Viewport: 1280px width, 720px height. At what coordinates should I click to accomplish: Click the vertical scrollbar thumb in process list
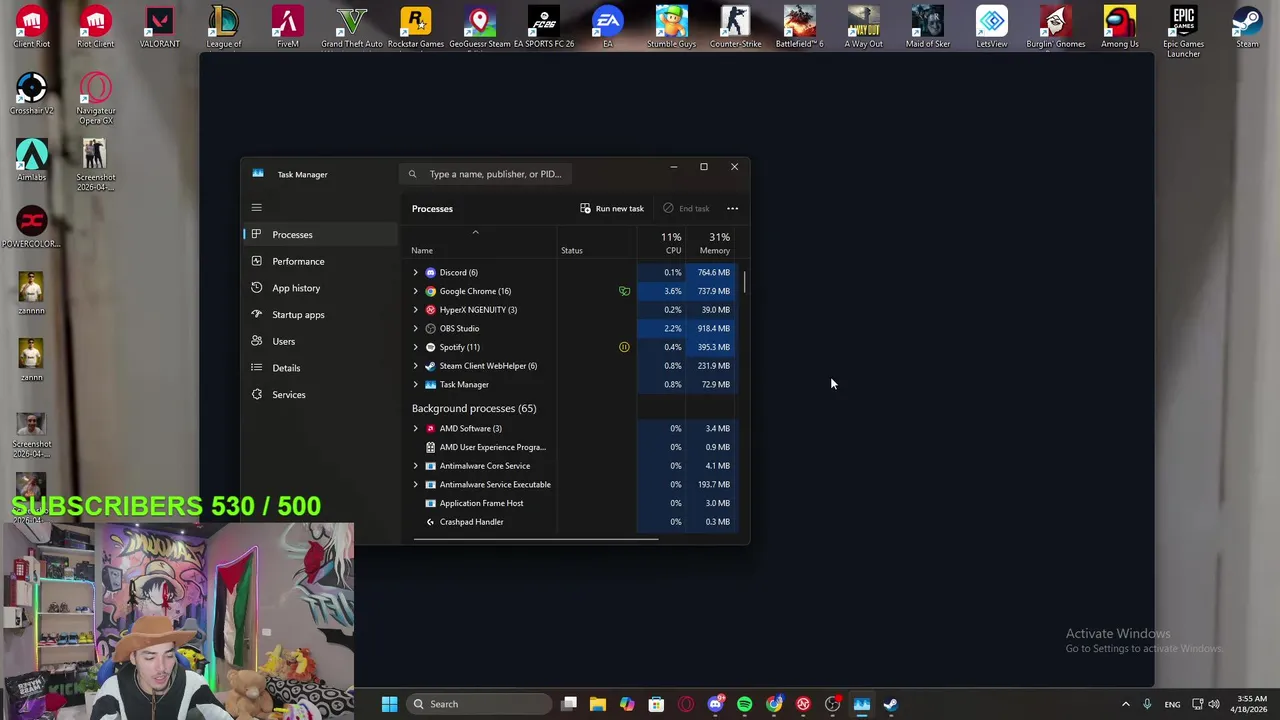[x=744, y=281]
